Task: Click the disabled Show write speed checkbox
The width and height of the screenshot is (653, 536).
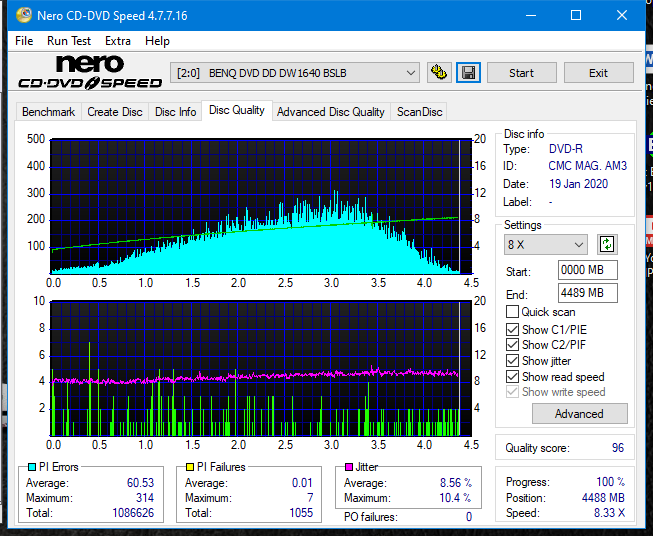Action: click(x=512, y=392)
